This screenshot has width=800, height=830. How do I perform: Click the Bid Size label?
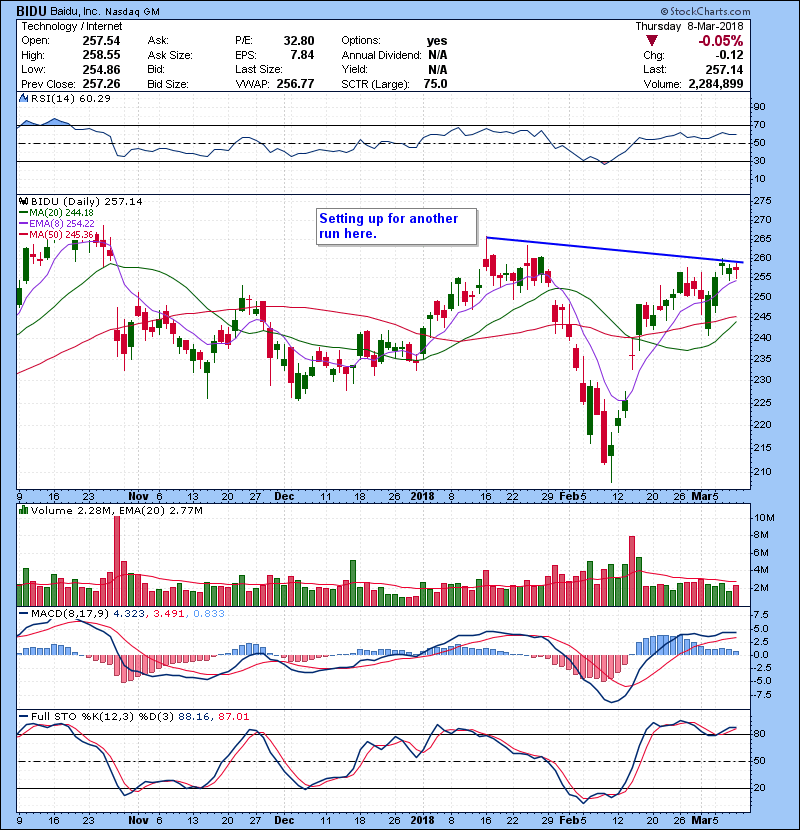point(168,84)
